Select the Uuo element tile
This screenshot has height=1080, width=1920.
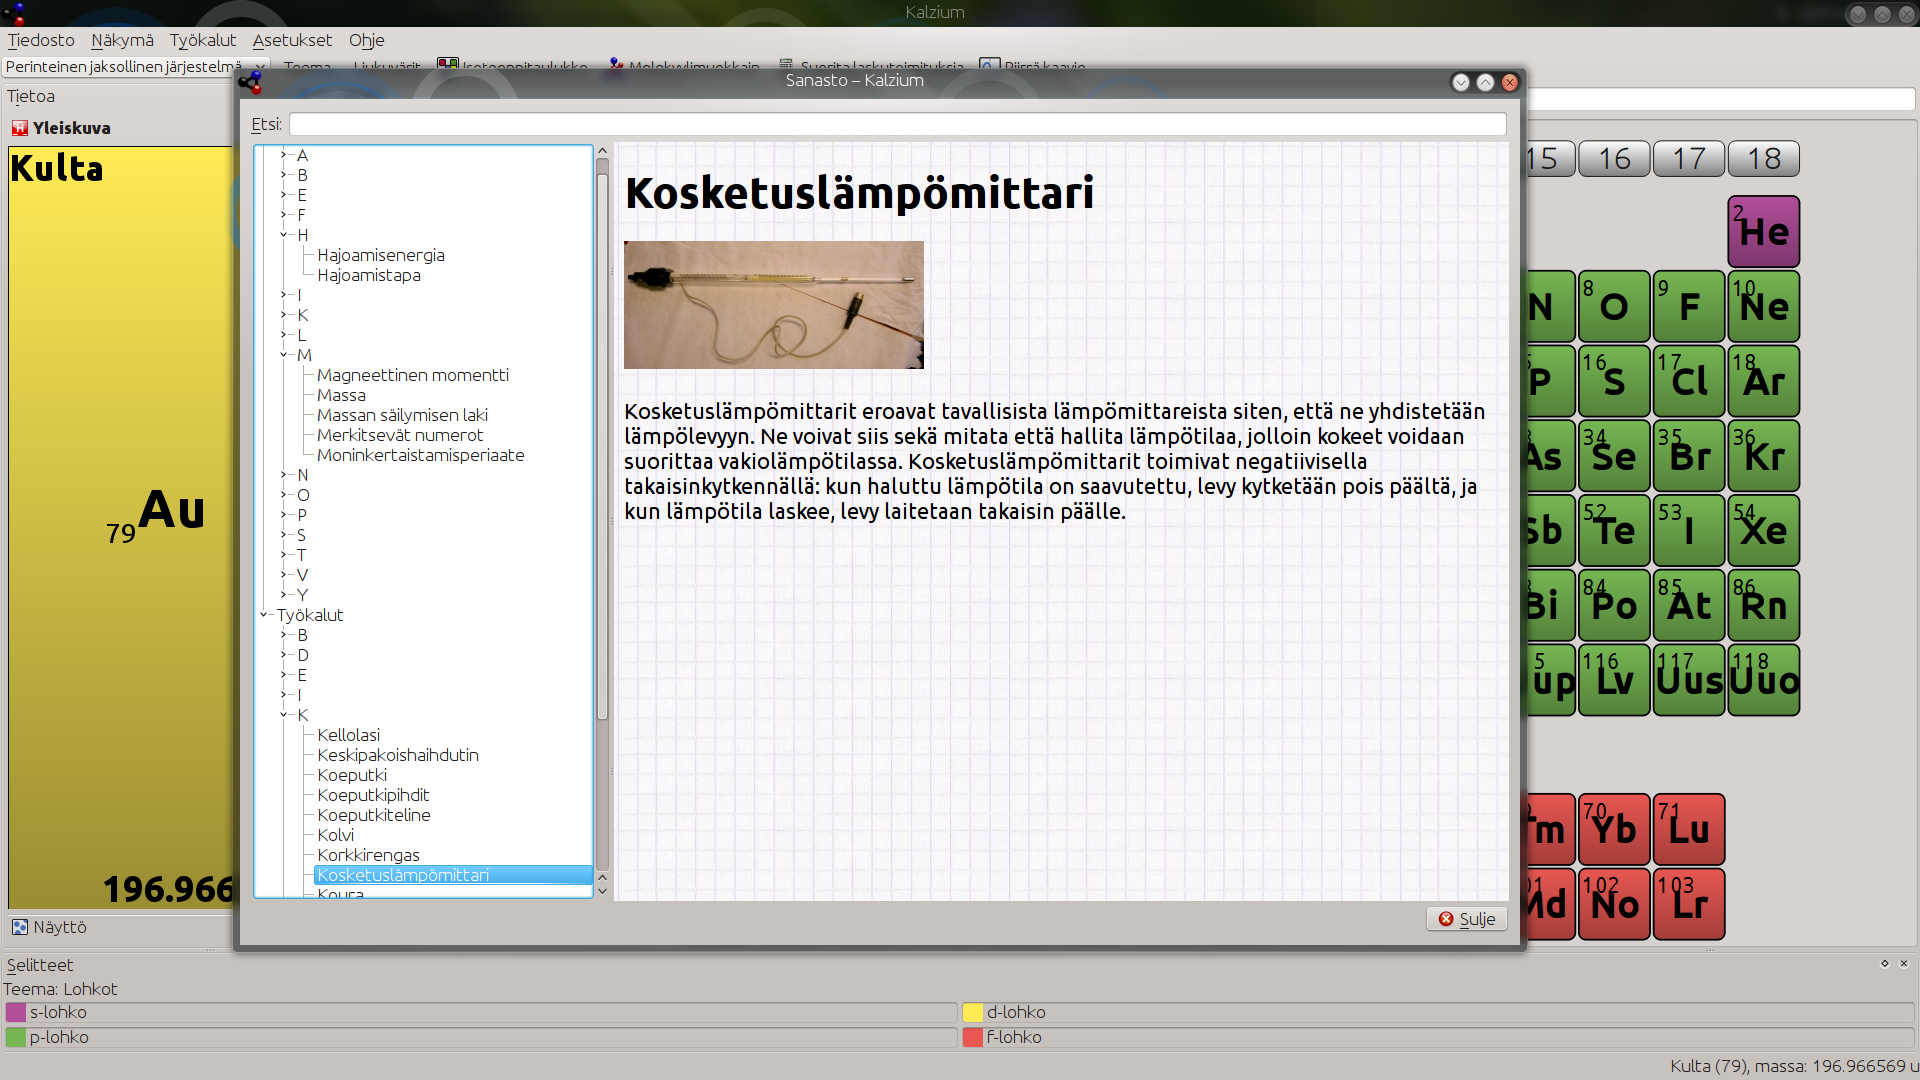click(x=1764, y=680)
